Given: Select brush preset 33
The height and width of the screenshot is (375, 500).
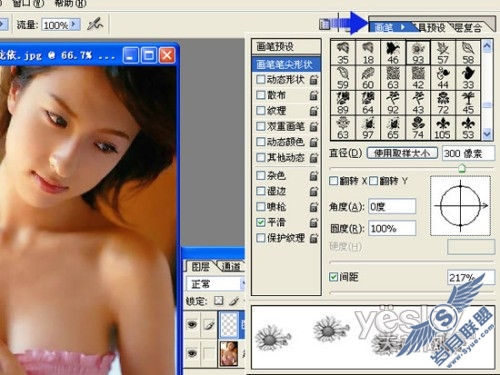Looking at the screenshot, I should coord(468,77).
